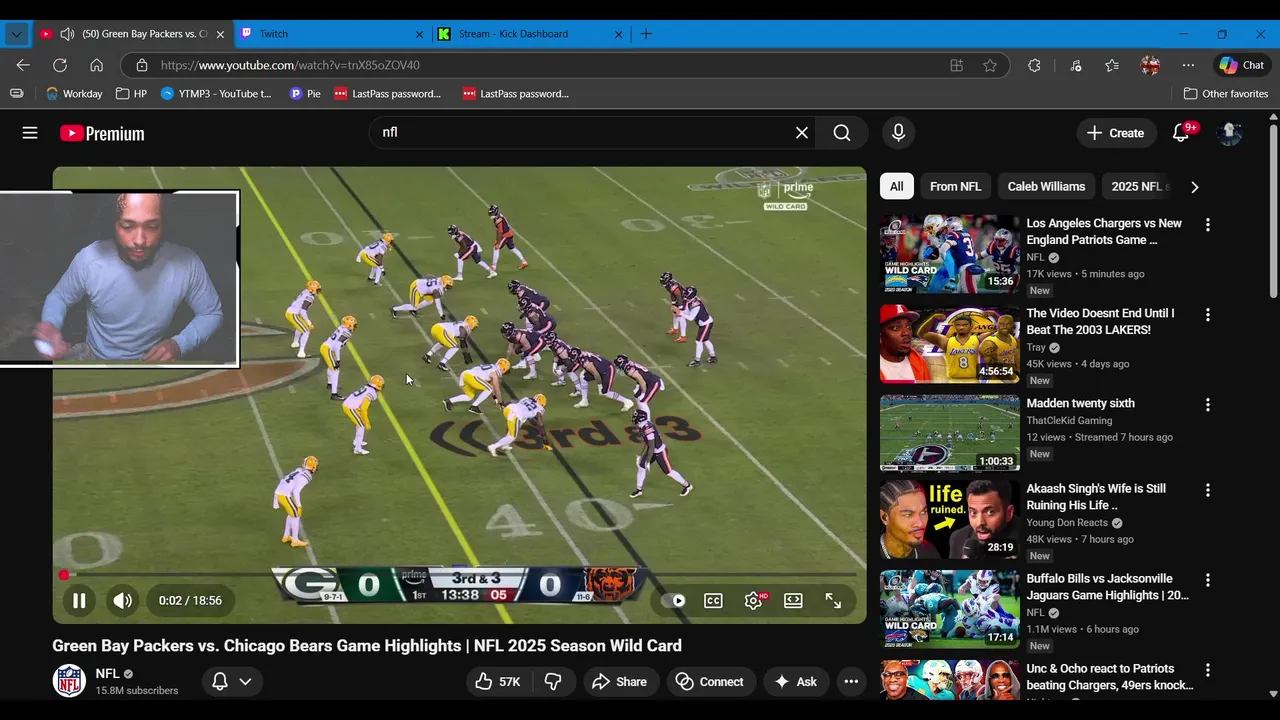Open player settings gear

(x=754, y=601)
